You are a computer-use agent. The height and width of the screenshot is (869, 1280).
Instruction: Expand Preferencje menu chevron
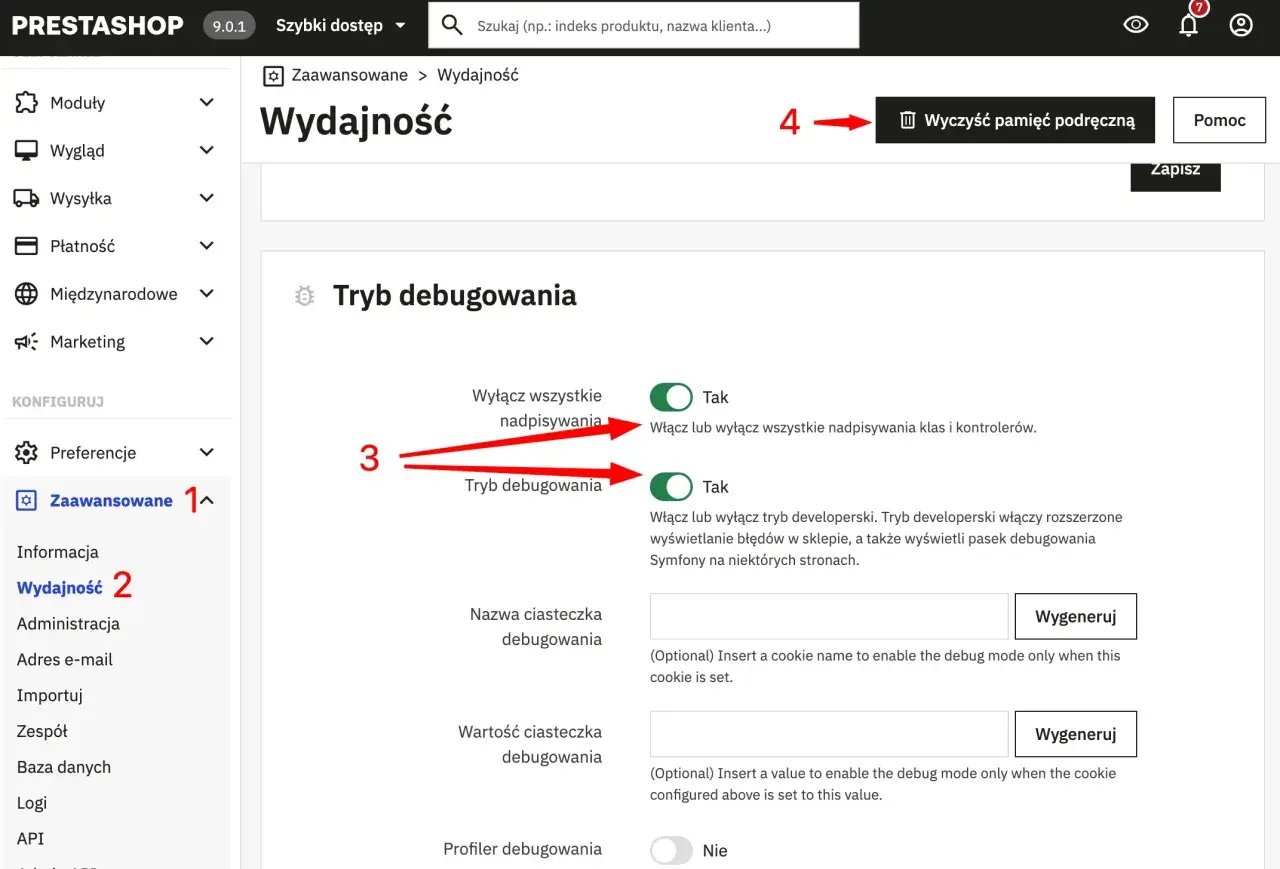pyautogui.click(x=207, y=452)
